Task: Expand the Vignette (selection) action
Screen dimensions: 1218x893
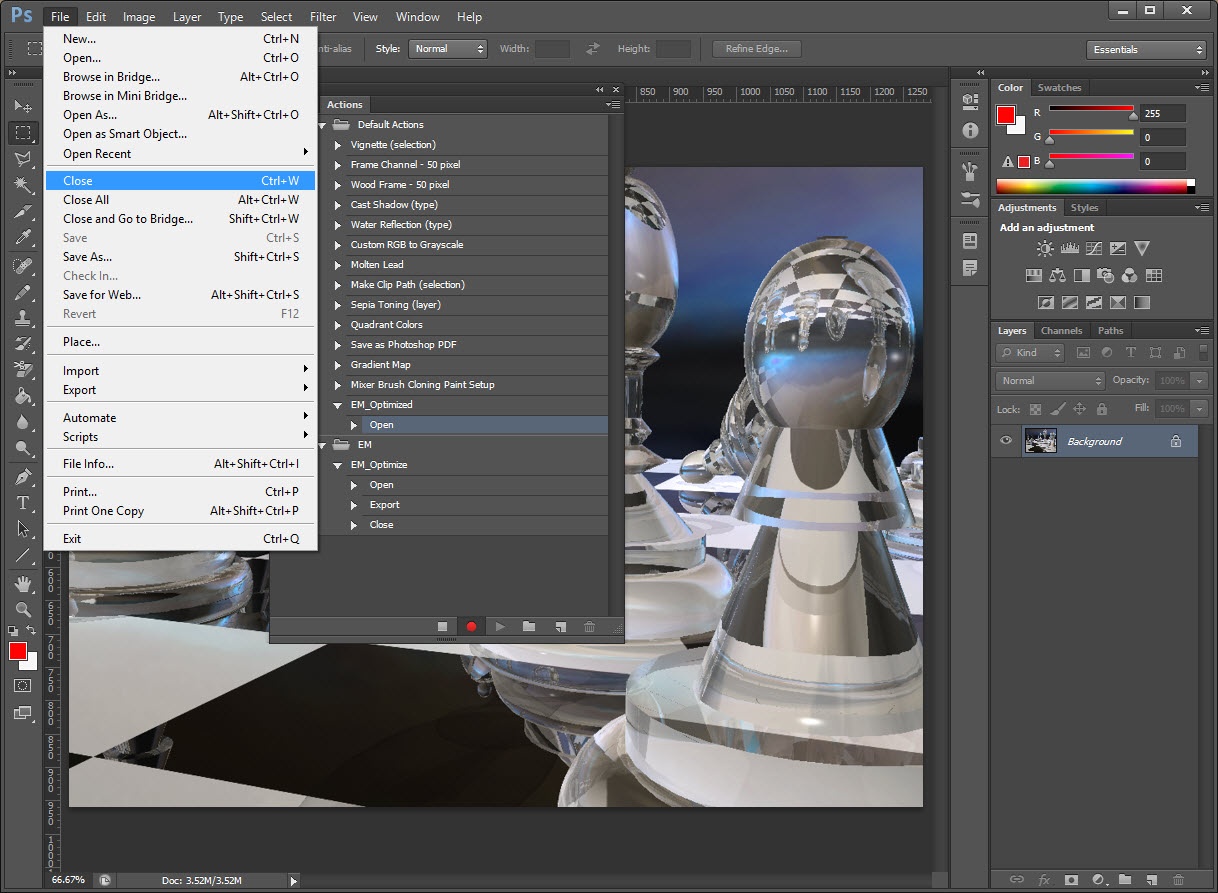Action: click(x=338, y=145)
